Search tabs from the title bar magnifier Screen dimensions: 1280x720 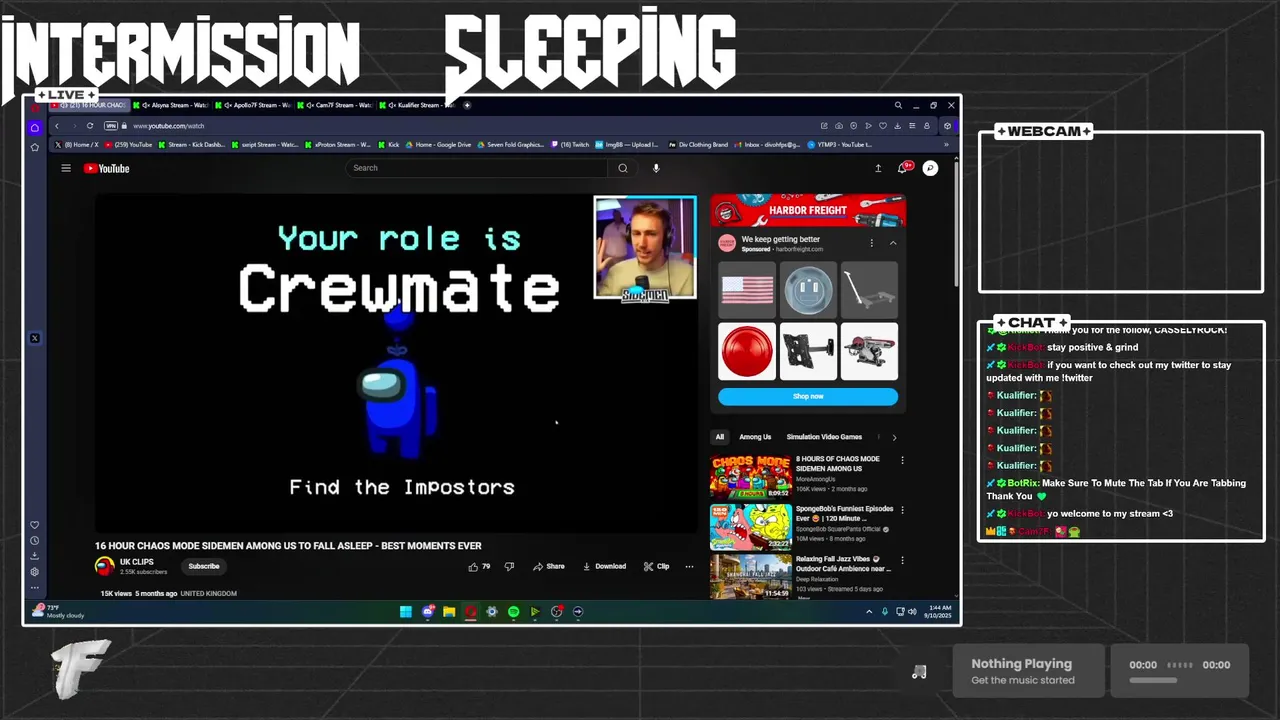(x=898, y=105)
